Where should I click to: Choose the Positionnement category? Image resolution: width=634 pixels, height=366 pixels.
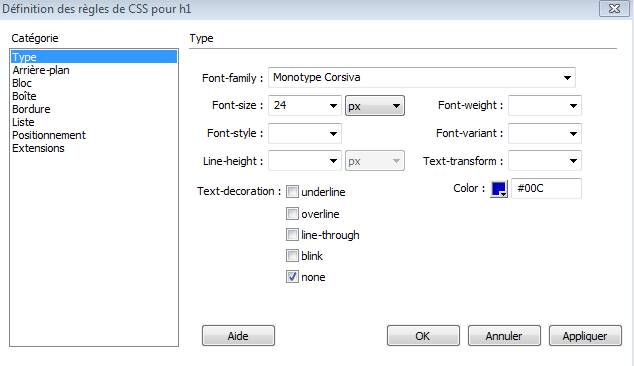click(x=49, y=135)
